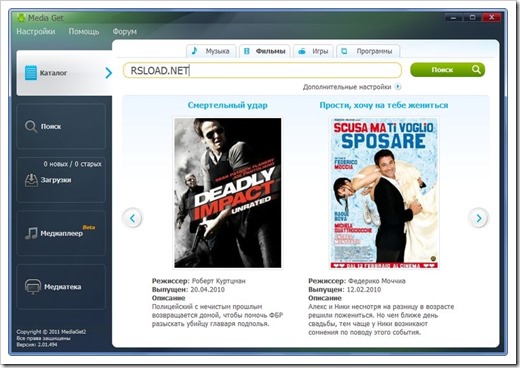520x368 pixels.
Task: Click the gamepad icon on Игры tab
Action: click(x=302, y=51)
